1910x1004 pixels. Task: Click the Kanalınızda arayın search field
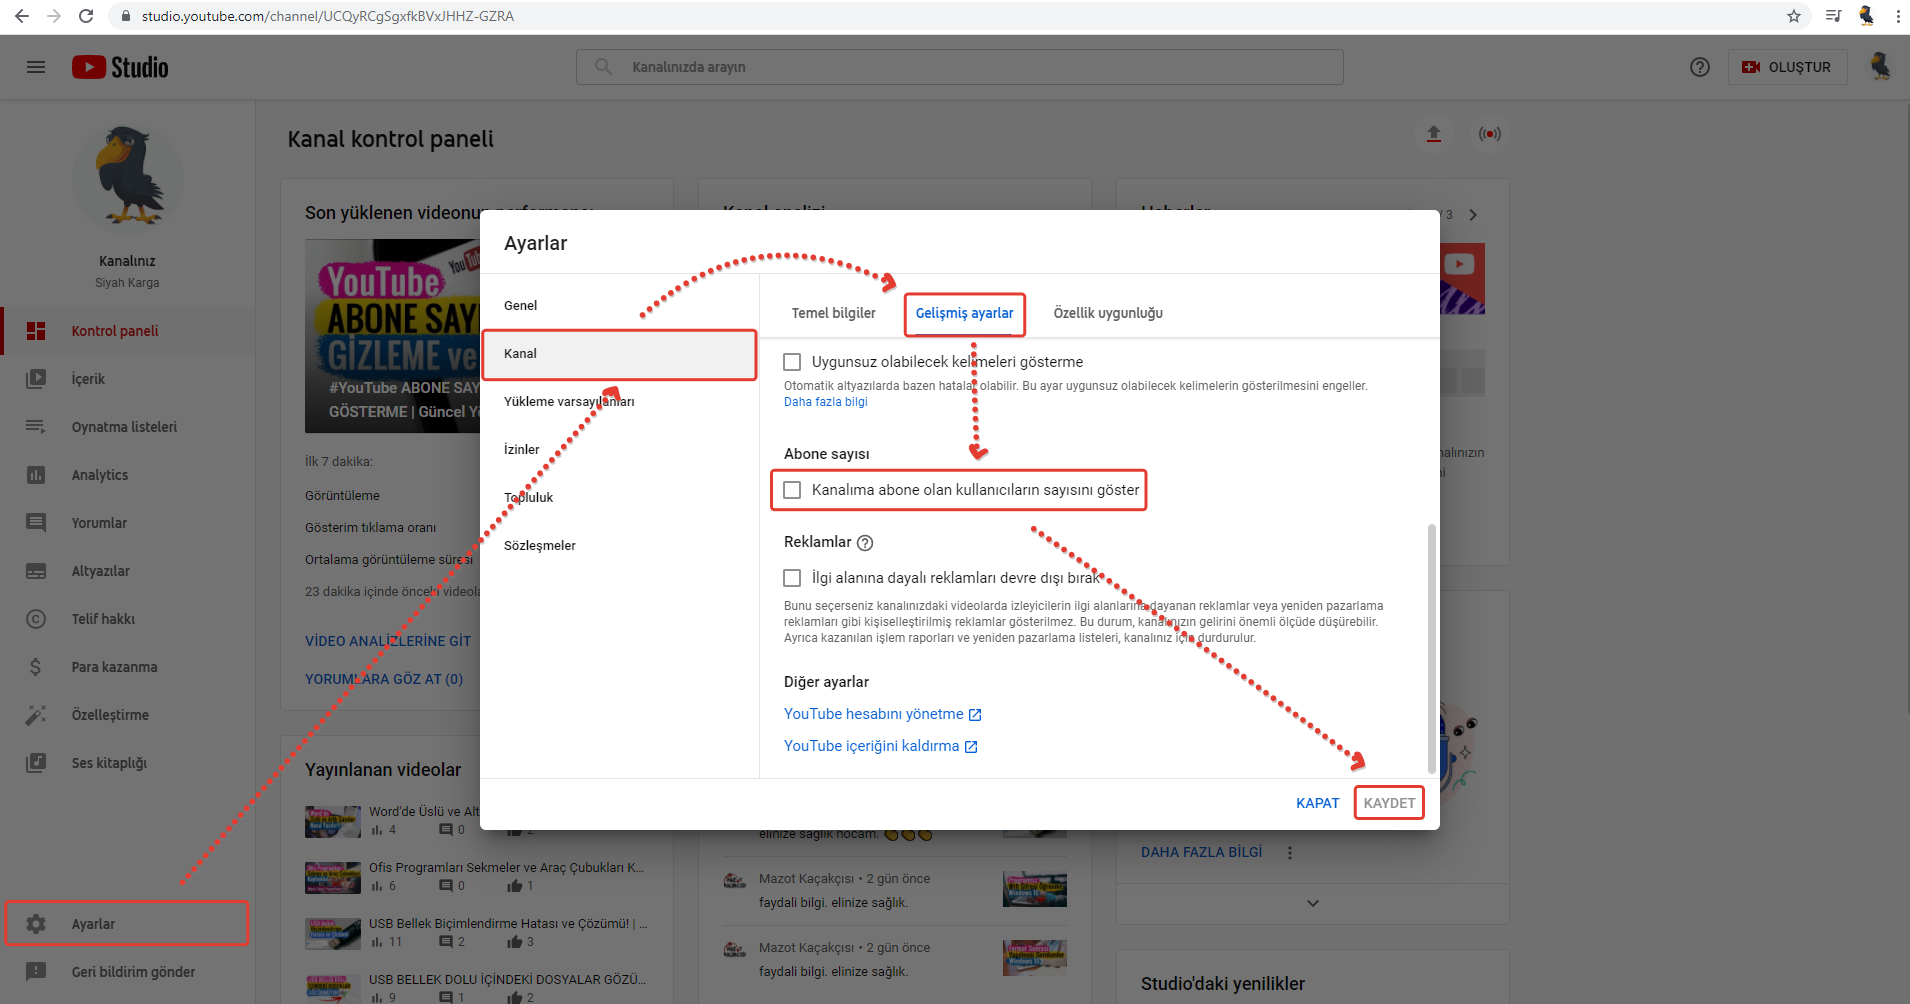(960, 67)
